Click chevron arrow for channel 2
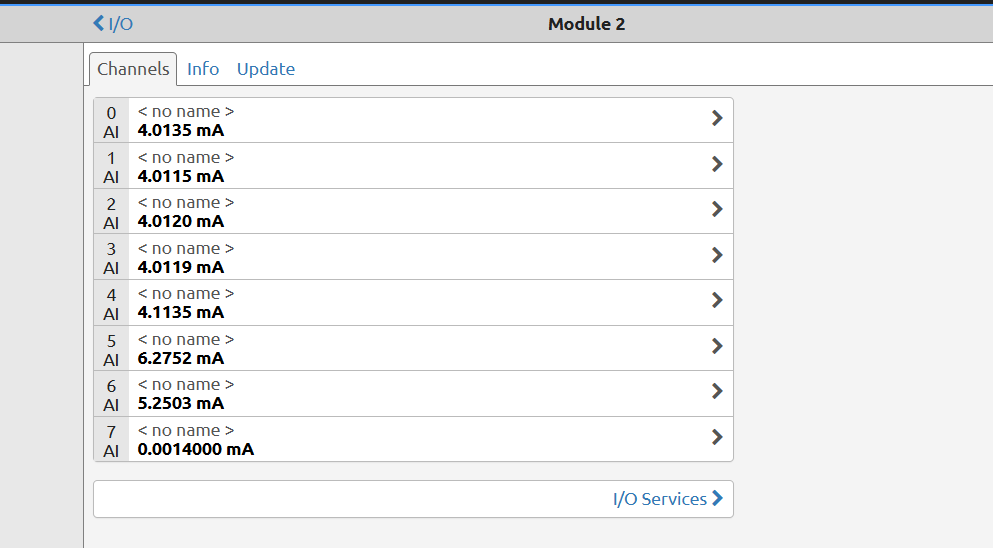 coord(717,209)
